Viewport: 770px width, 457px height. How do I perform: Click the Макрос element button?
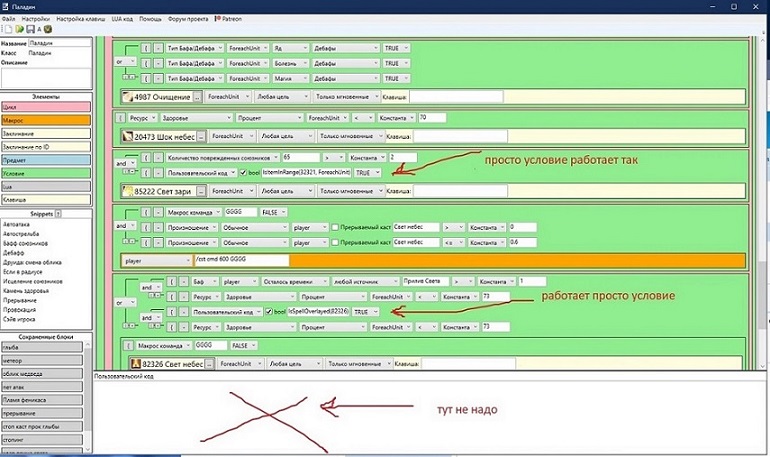(x=45, y=119)
